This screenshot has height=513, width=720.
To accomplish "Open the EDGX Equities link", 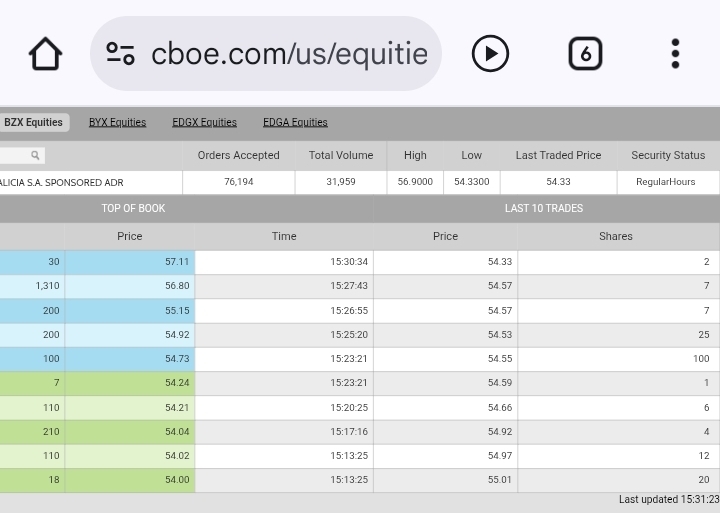I will pyautogui.click(x=204, y=122).
